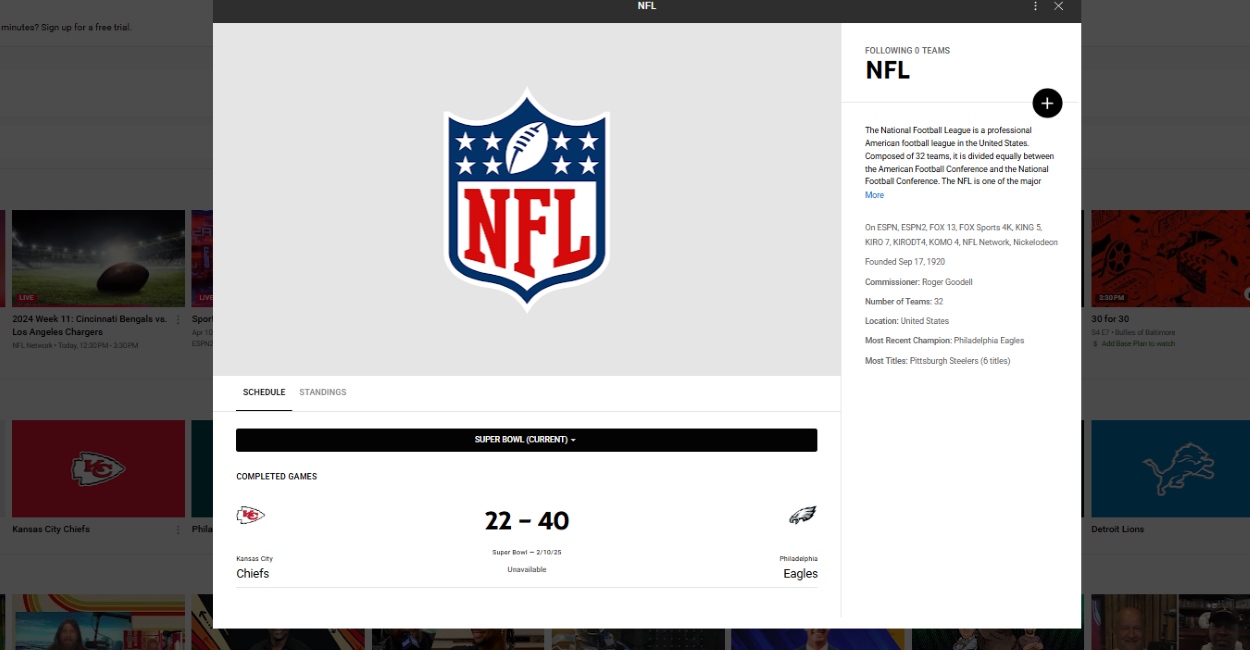Switch to the Standings tab
This screenshot has width=1250, height=650.
point(323,392)
